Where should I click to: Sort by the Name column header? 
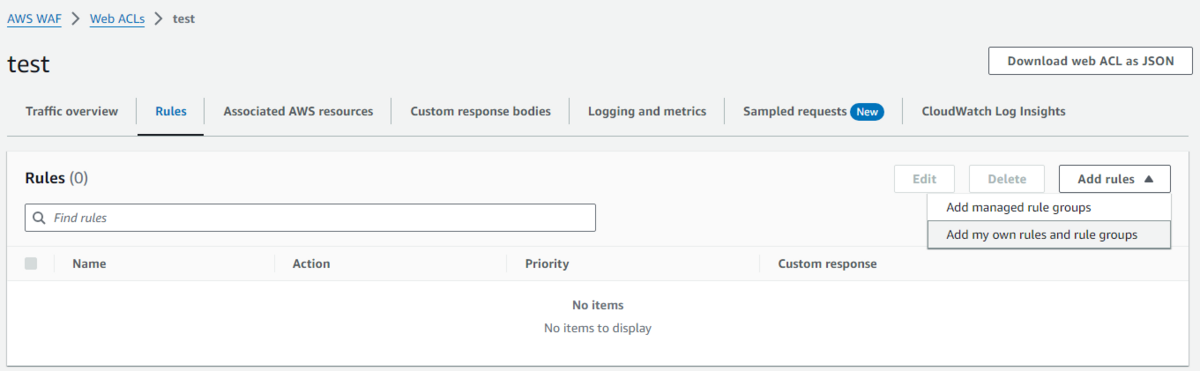[x=89, y=264]
